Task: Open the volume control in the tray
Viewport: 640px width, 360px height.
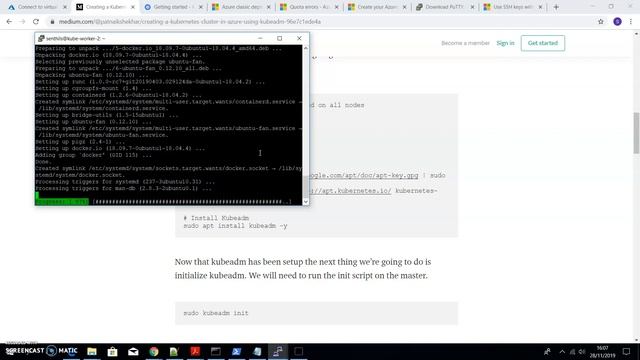Action: (582, 352)
